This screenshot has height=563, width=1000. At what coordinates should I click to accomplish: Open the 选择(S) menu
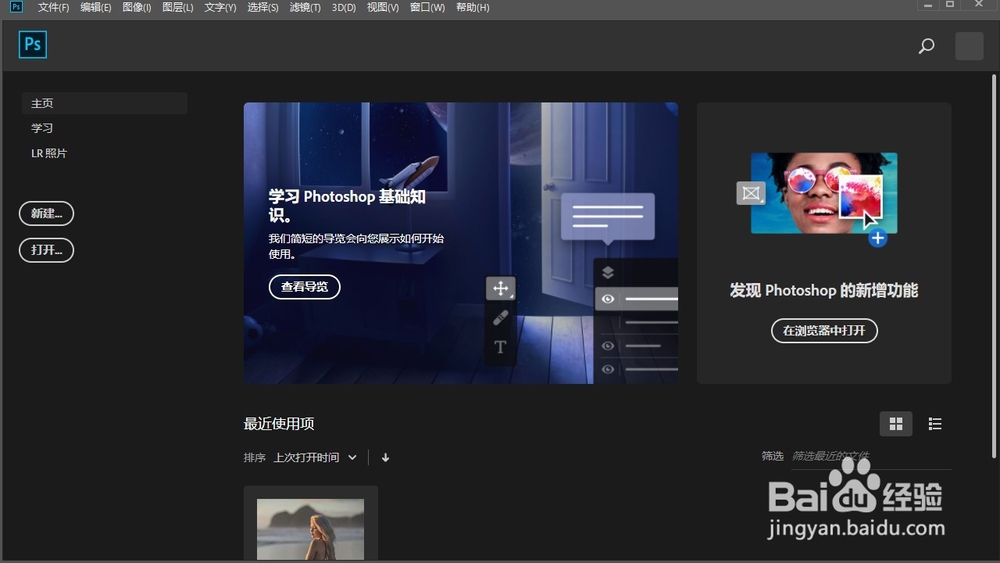pyautogui.click(x=263, y=8)
